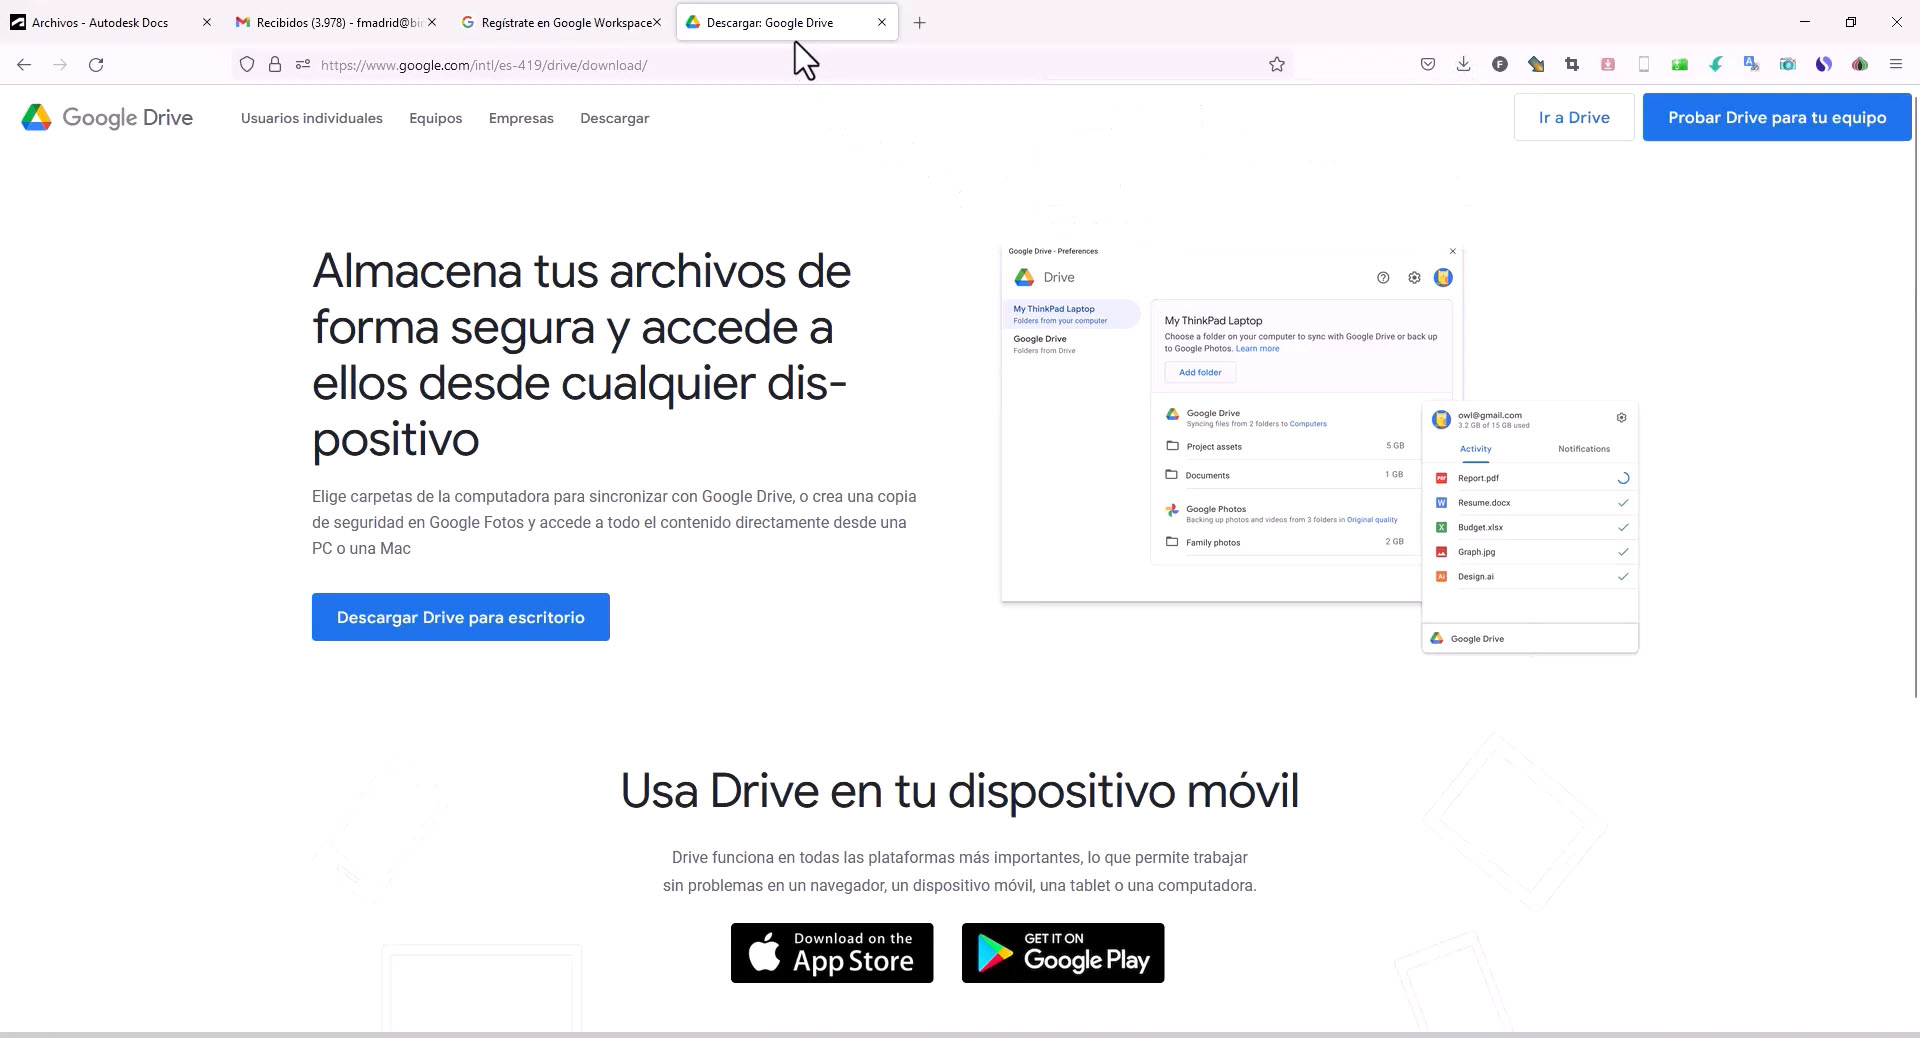This screenshot has width=1920, height=1038.
Task: Open the Firefox application hamburger menu
Action: click(x=1896, y=64)
